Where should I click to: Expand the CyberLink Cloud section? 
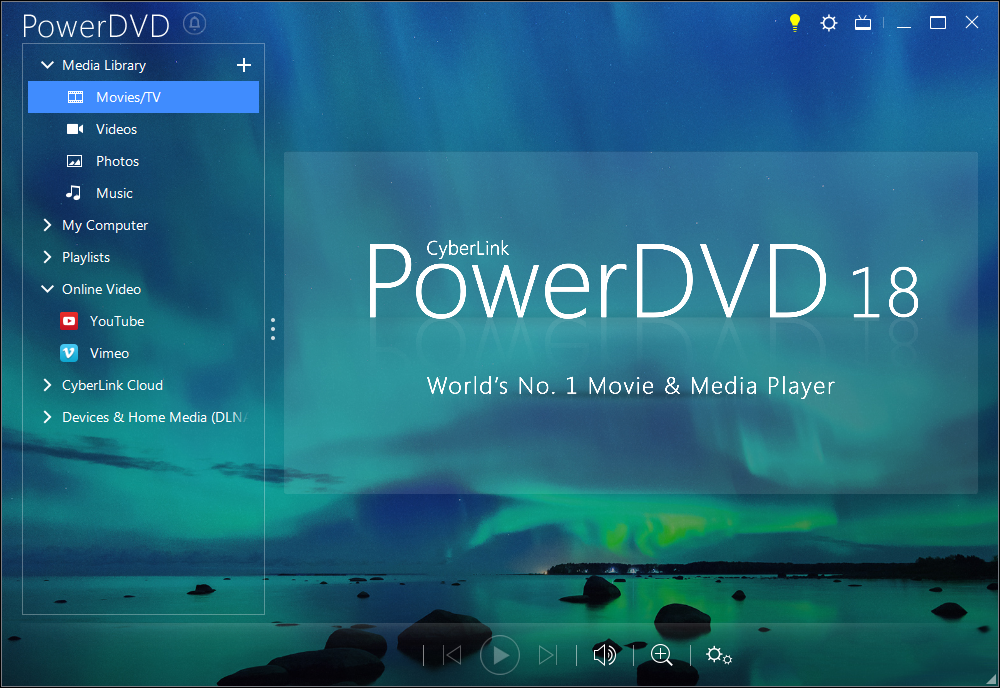click(47, 385)
